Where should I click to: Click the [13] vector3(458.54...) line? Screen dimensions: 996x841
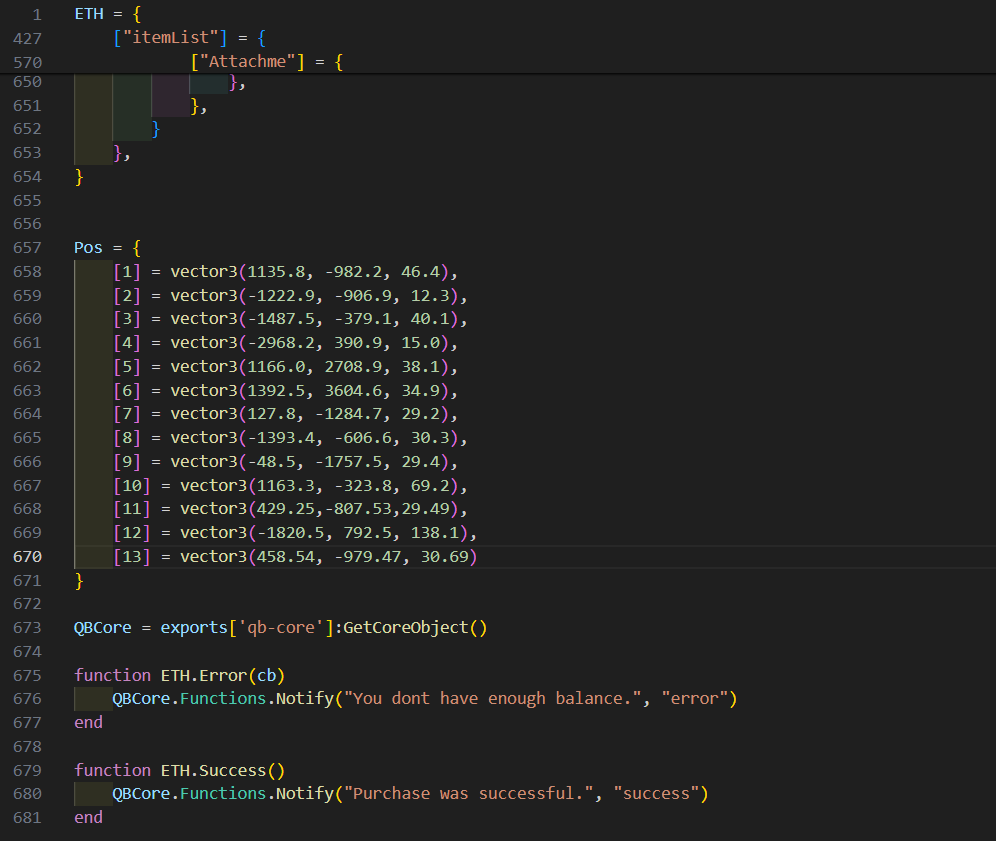(295, 556)
